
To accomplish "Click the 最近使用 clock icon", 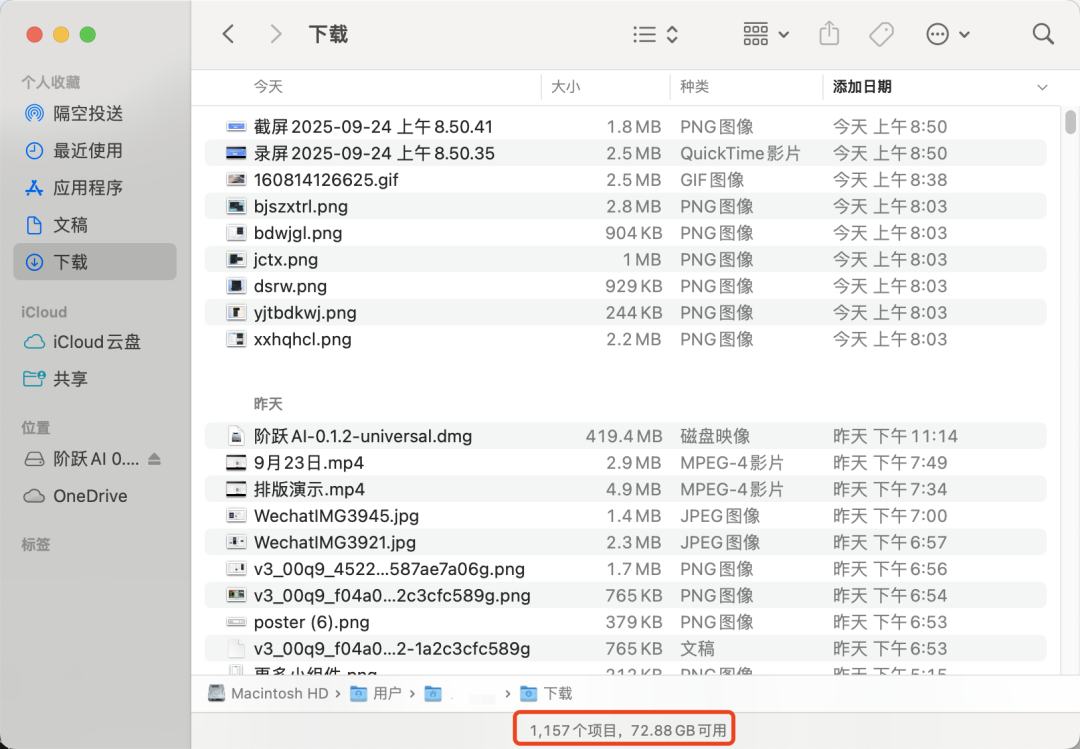I will (x=34, y=150).
